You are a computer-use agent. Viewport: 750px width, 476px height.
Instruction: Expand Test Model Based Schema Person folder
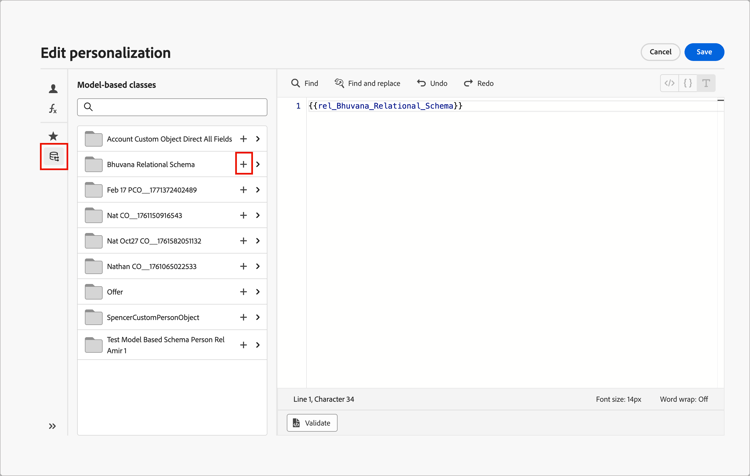coord(258,345)
